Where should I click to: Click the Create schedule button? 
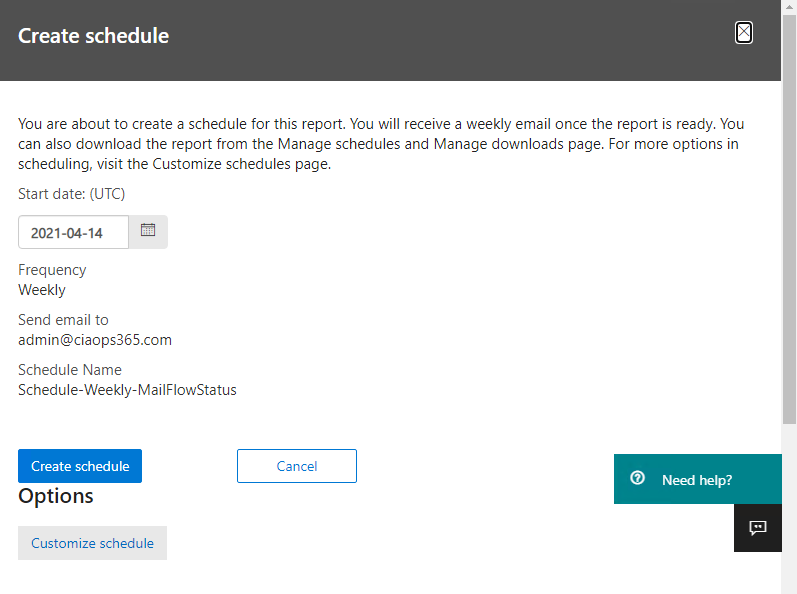(80, 466)
